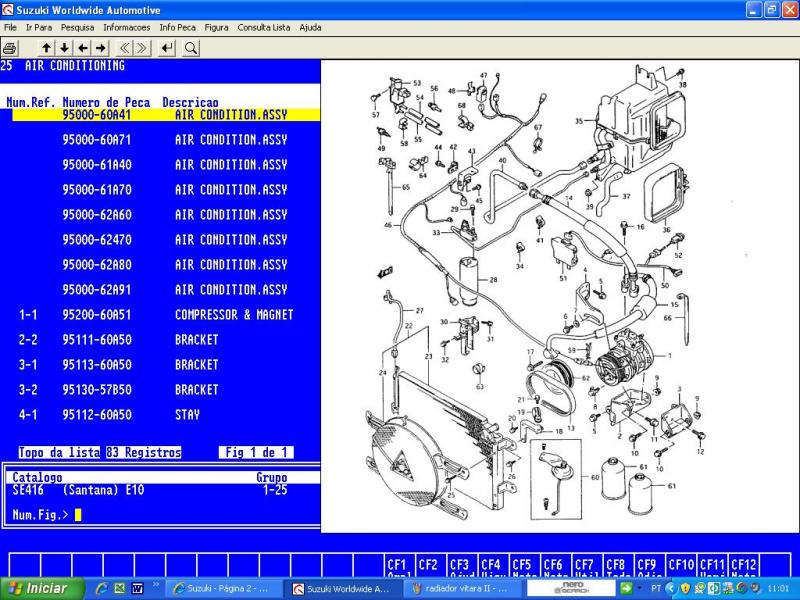Viewport: 800px width, 600px height.
Task: Click the printer icon in toolbar
Action: tap(10, 48)
